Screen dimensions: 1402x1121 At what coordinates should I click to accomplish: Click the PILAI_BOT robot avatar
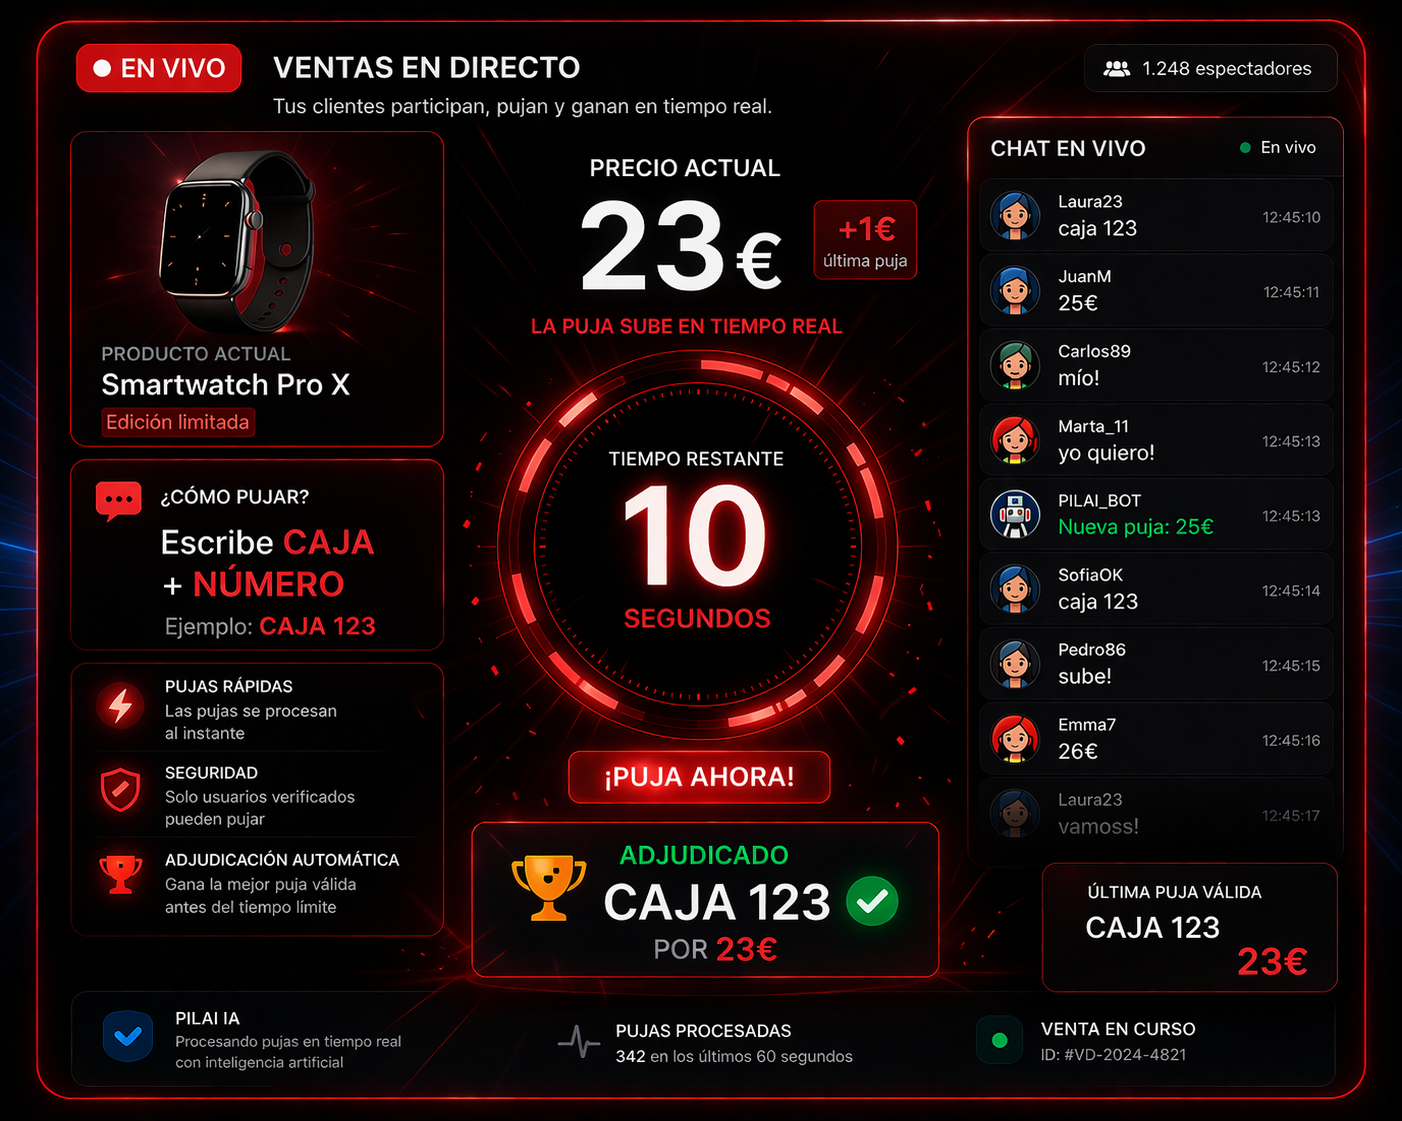pyautogui.click(x=1015, y=514)
